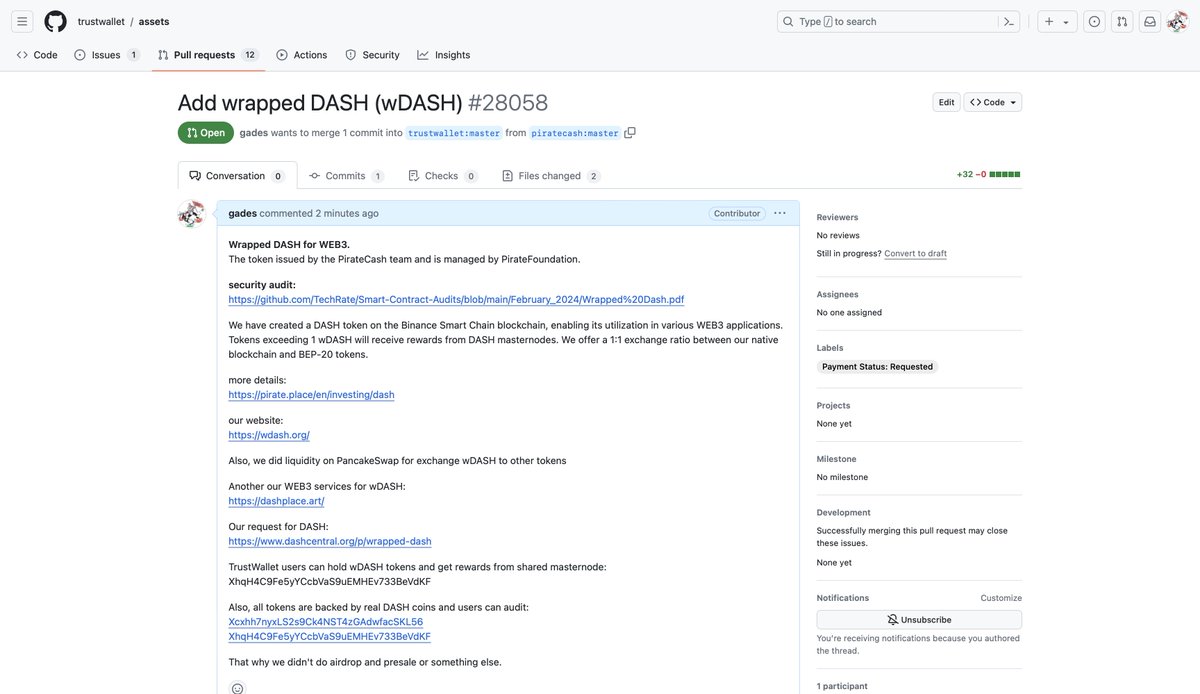Viewport: 1200px width, 694px height.
Task: Click Convert to draft link
Action: [x=915, y=253]
